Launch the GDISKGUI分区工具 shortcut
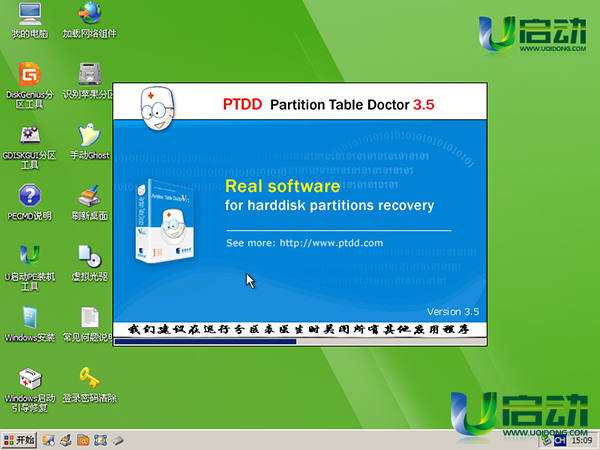The height and width of the screenshot is (450, 600). 30,147
